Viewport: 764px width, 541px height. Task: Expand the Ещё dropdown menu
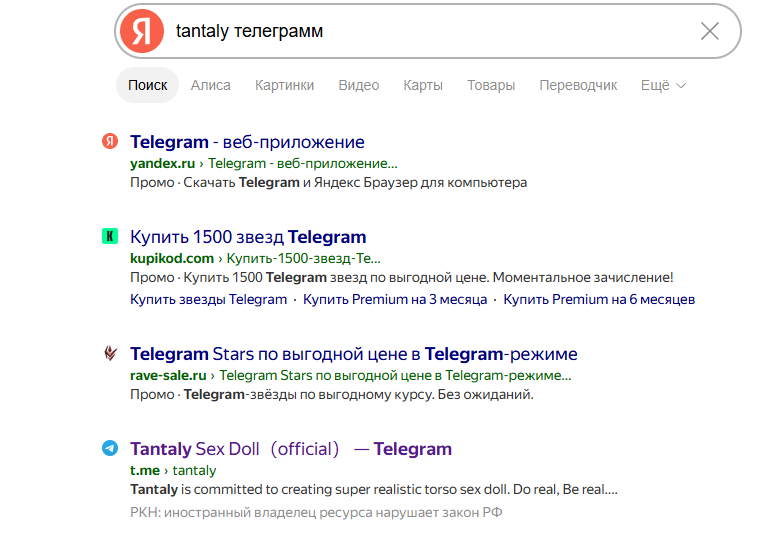point(664,85)
